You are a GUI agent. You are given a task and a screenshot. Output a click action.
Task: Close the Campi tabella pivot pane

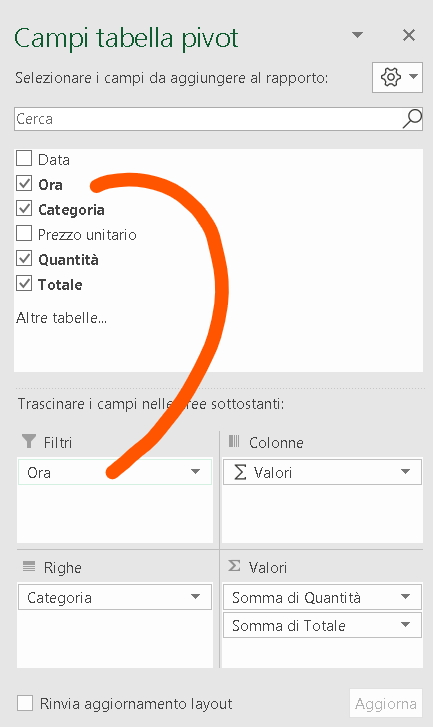(x=408, y=35)
